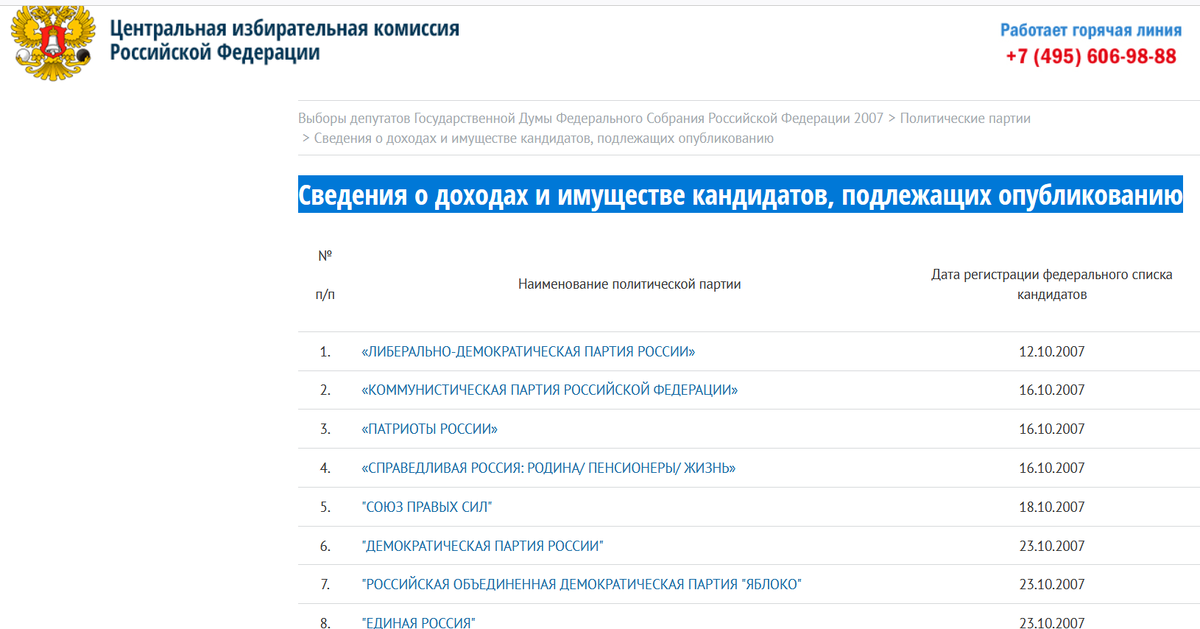Click the № п/п column header

coord(325,275)
